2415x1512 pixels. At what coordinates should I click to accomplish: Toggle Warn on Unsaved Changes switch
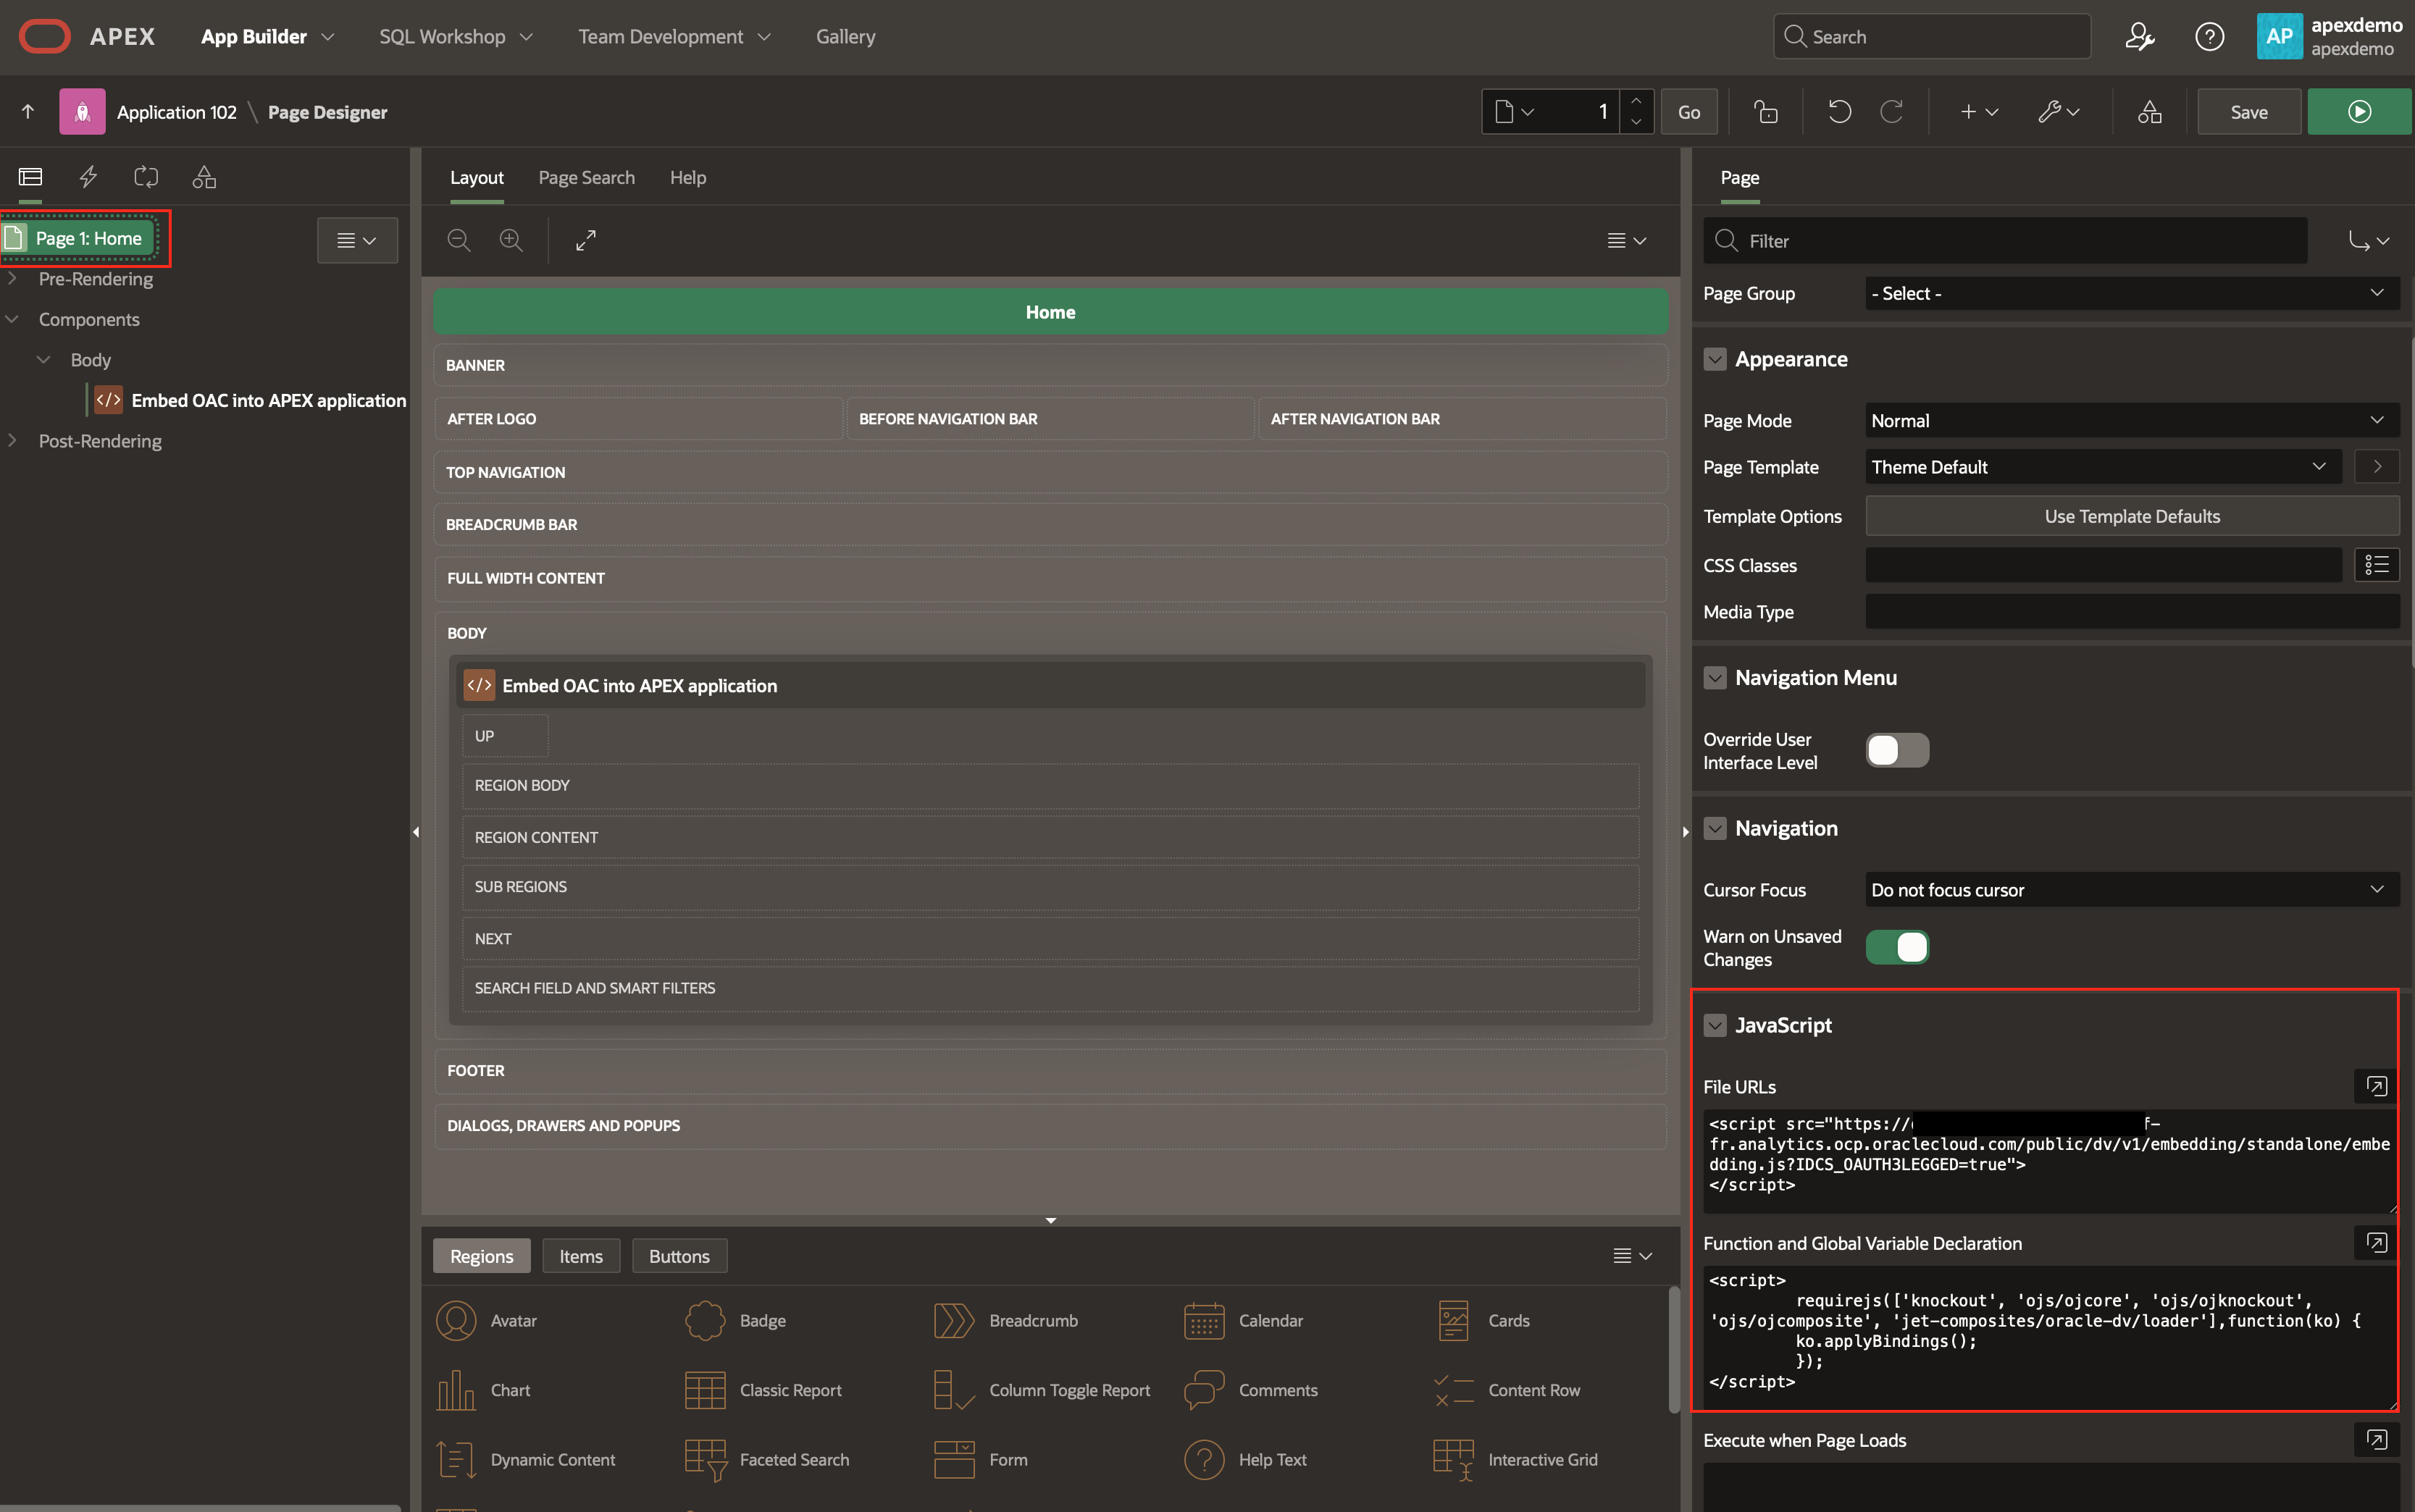[1896, 947]
